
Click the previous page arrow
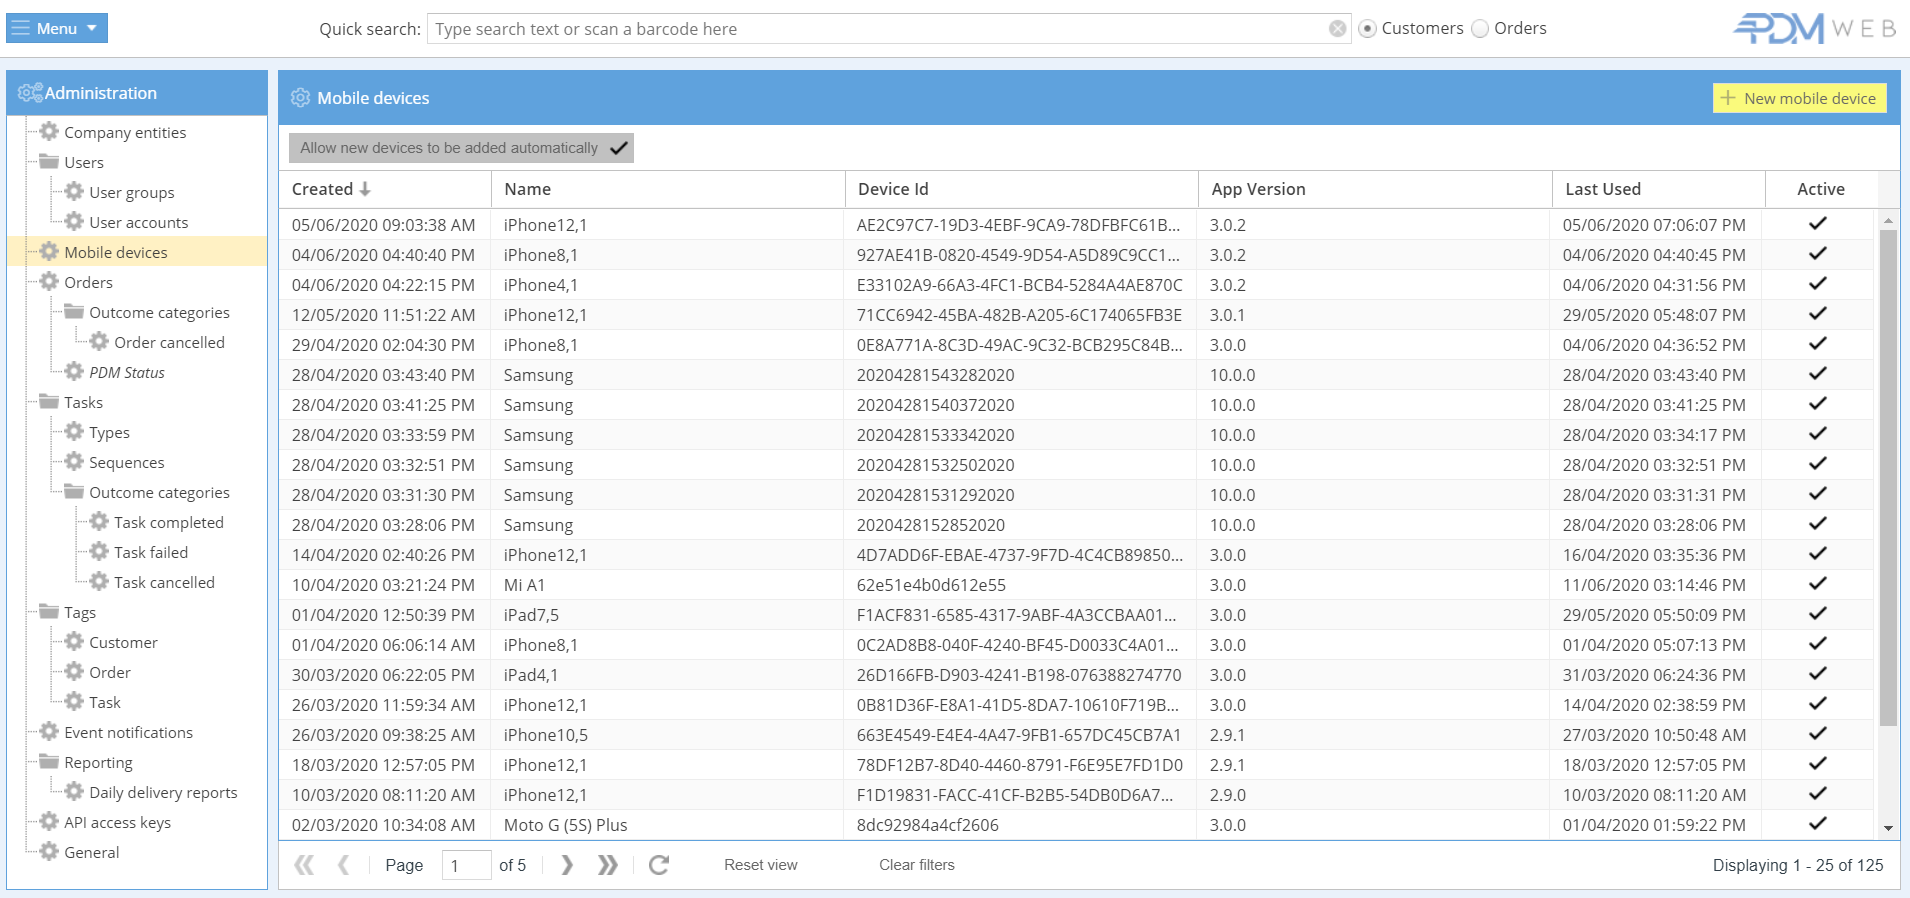[343, 865]
